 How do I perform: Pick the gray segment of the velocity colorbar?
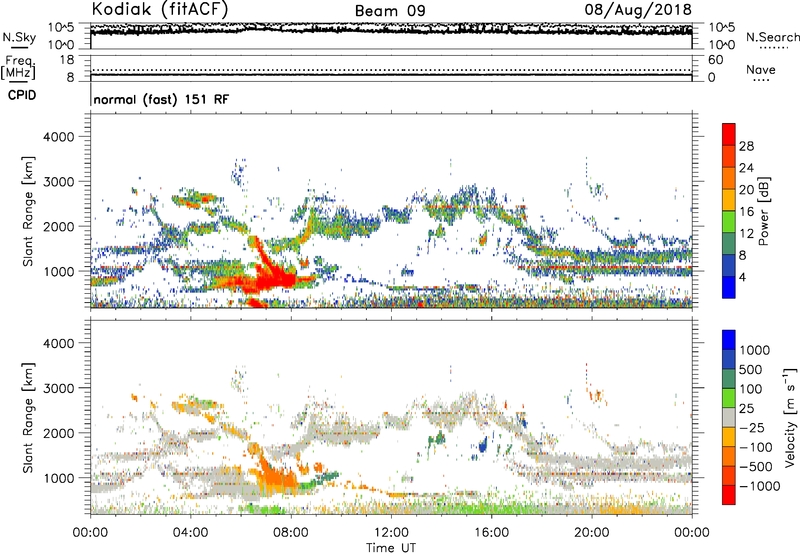pyautogui.click(x=729, y=417)
